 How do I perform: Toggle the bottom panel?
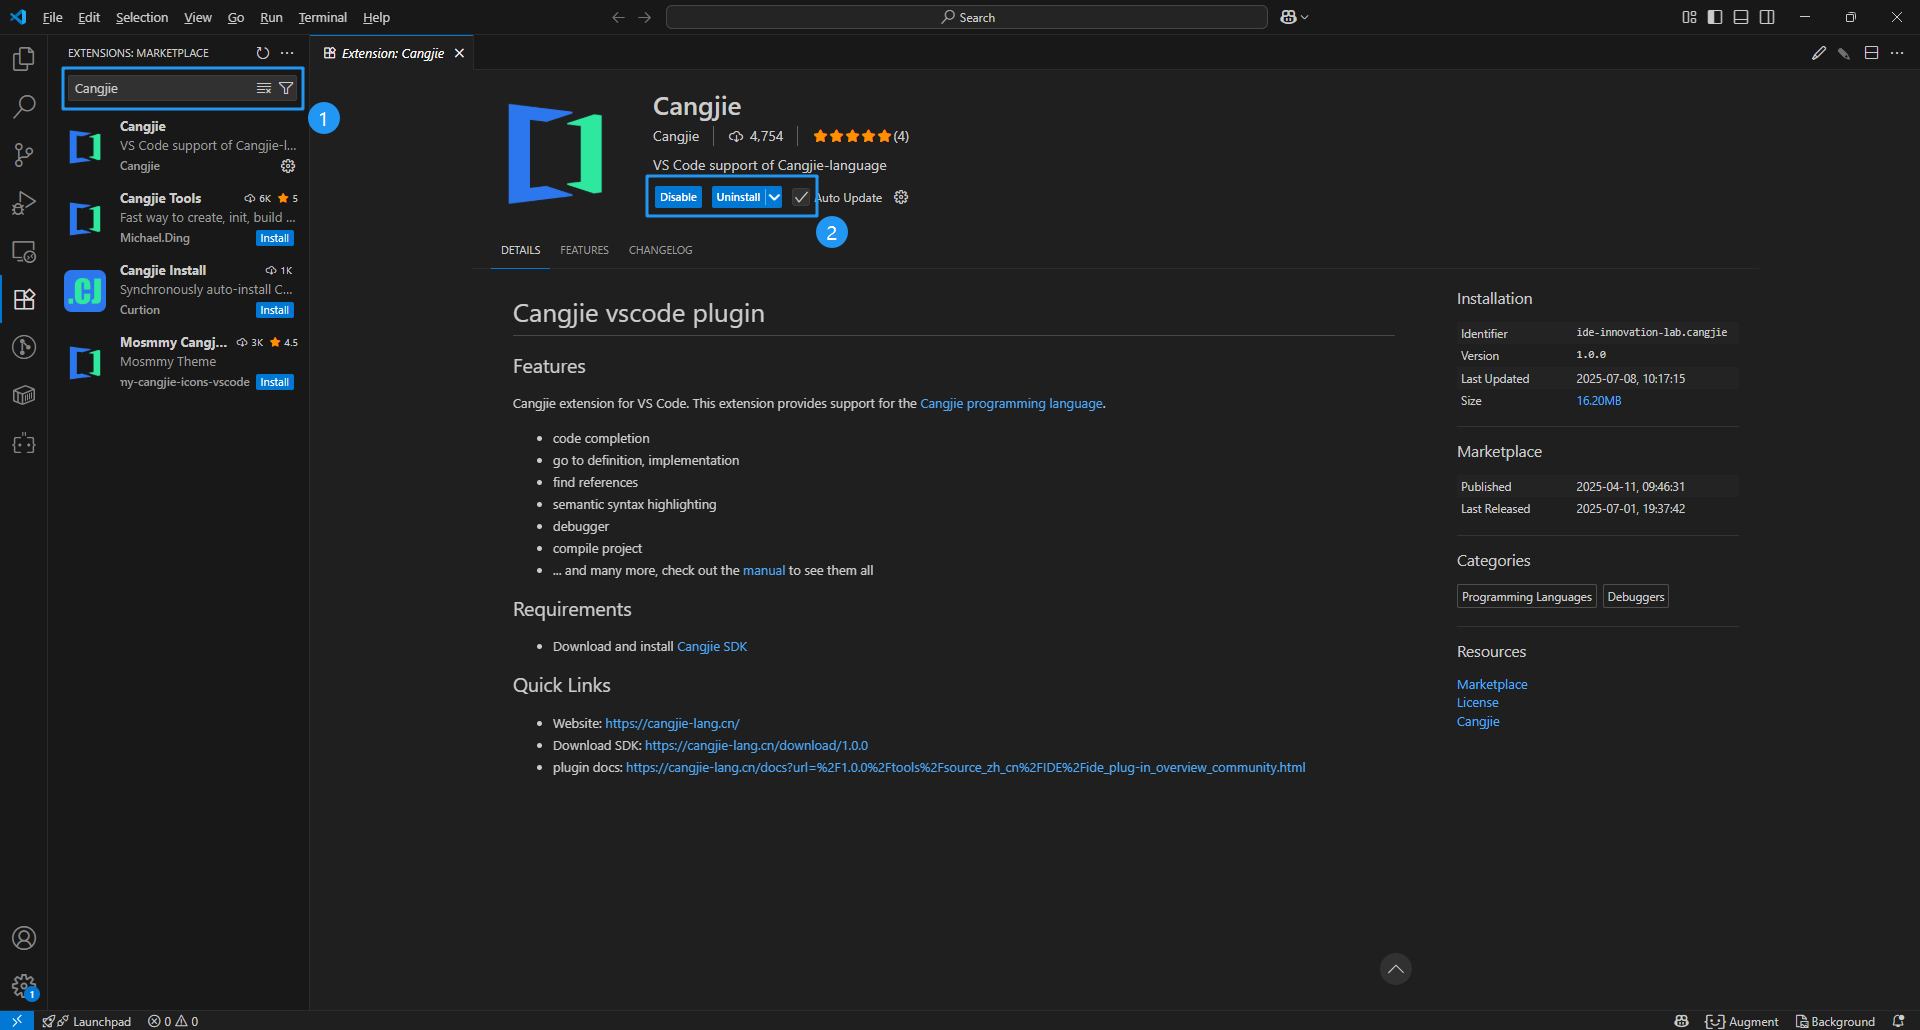pos(1741,17)
